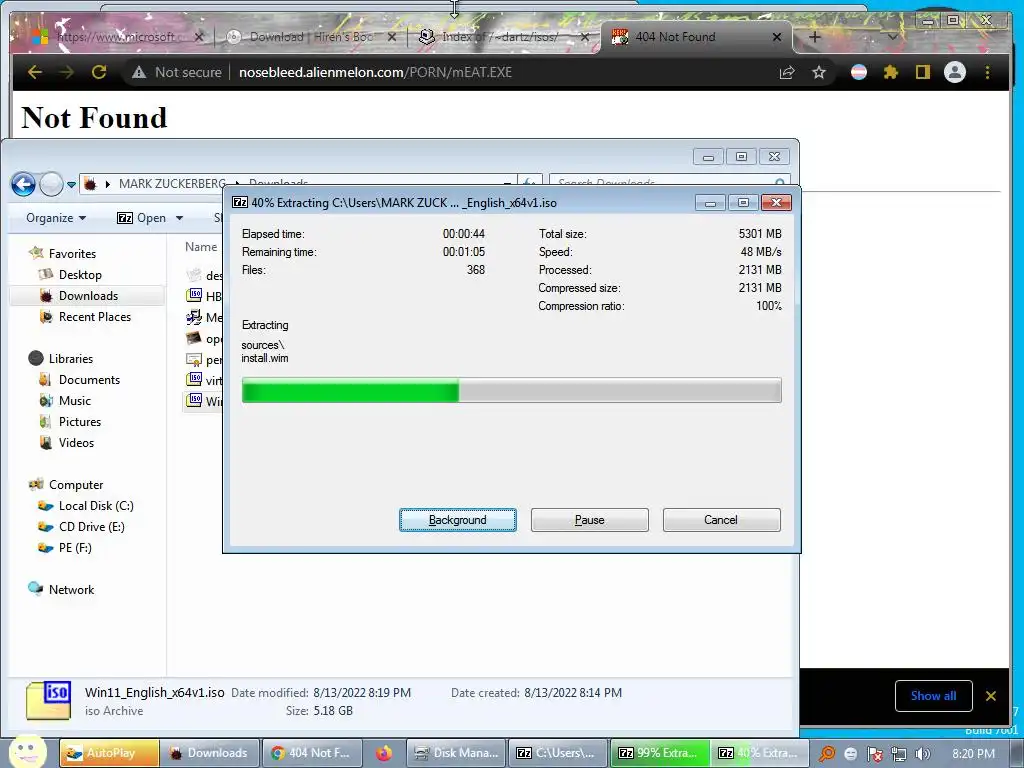Switch to Index of /~dartz/isos/ tab
The width and height of the screenshot is (1024, 768).
click(503, 37)
